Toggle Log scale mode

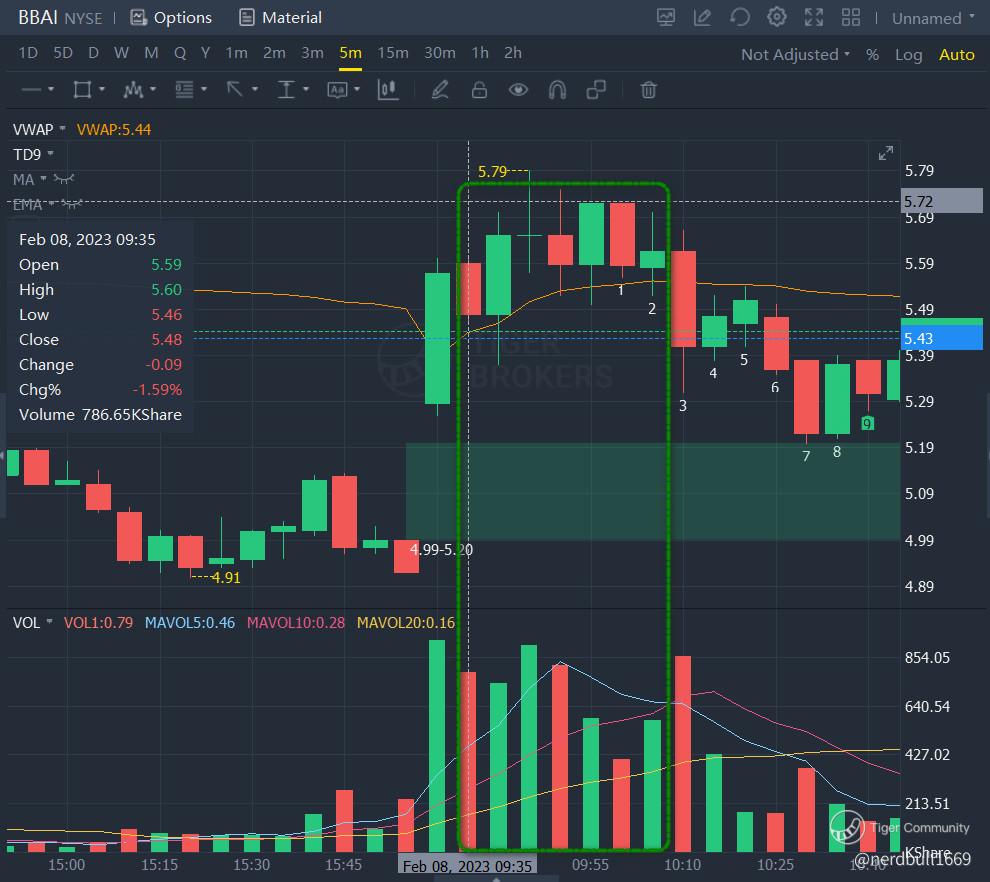coord(909,55)
